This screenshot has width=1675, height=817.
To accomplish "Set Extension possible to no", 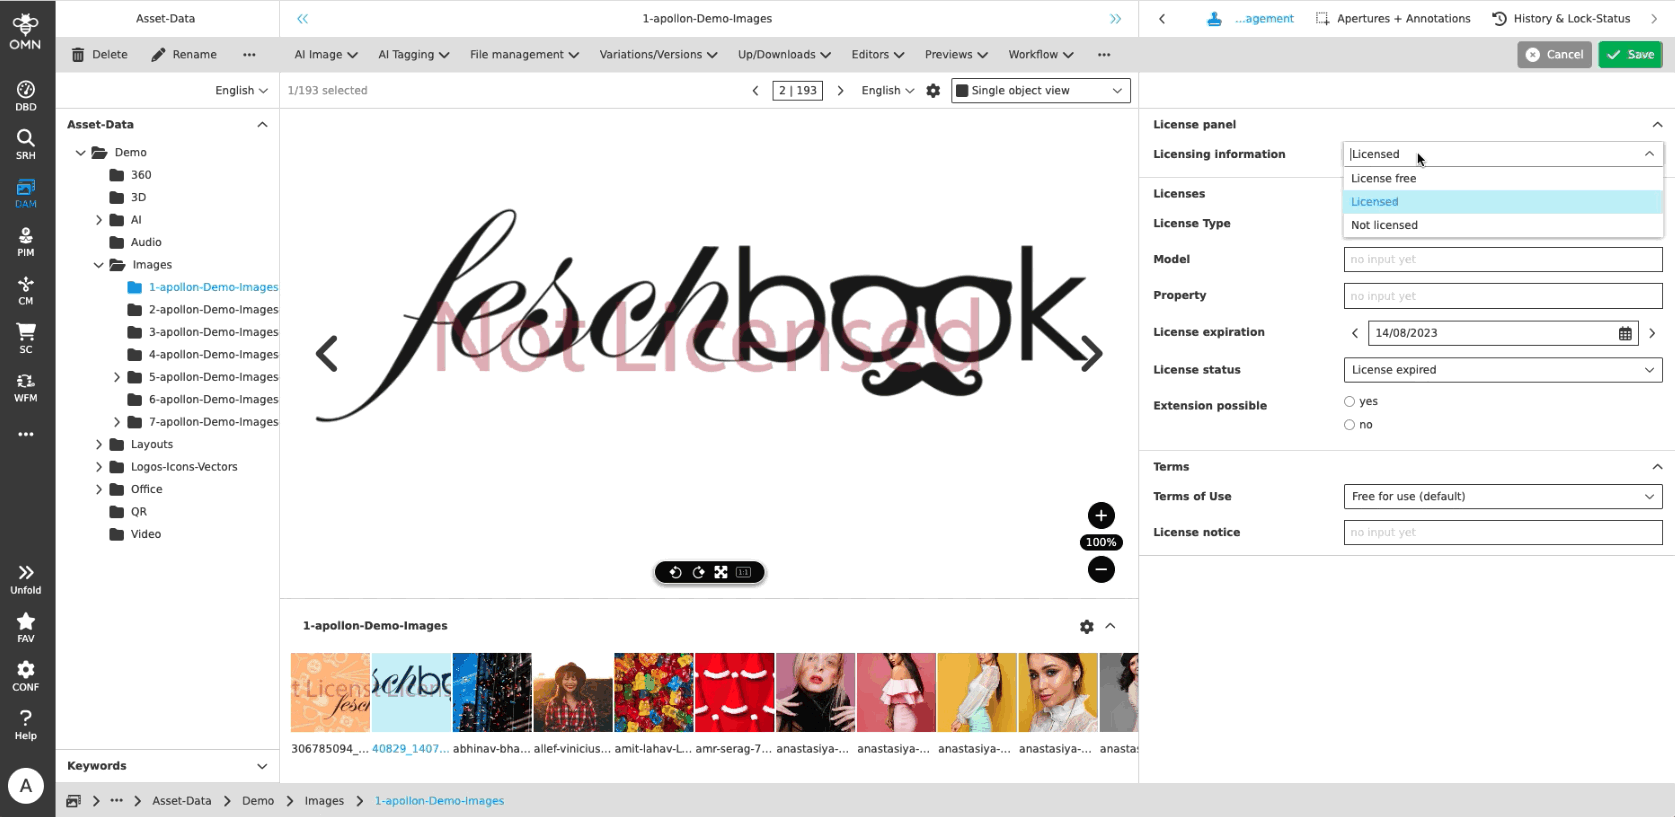I will [x=1349, y=425].
